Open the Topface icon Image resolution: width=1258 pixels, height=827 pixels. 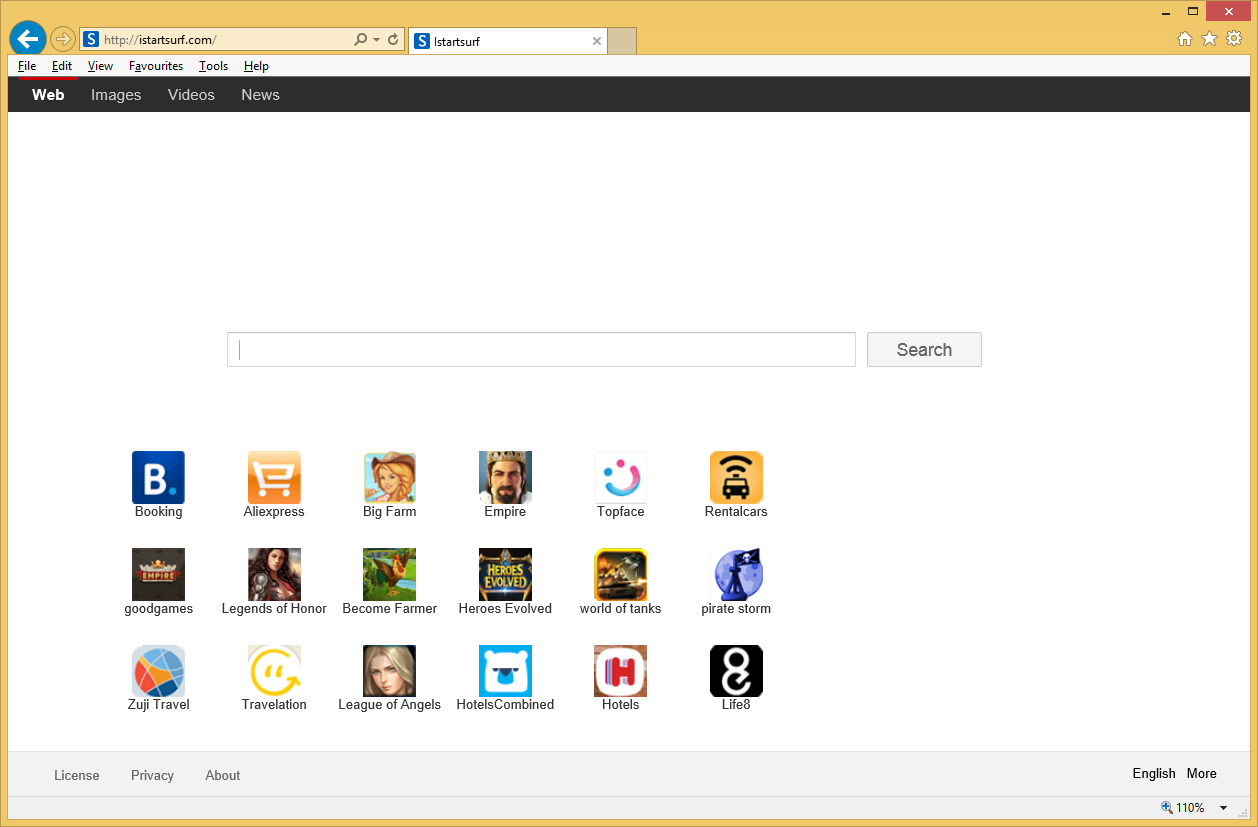tap(620, 477)
